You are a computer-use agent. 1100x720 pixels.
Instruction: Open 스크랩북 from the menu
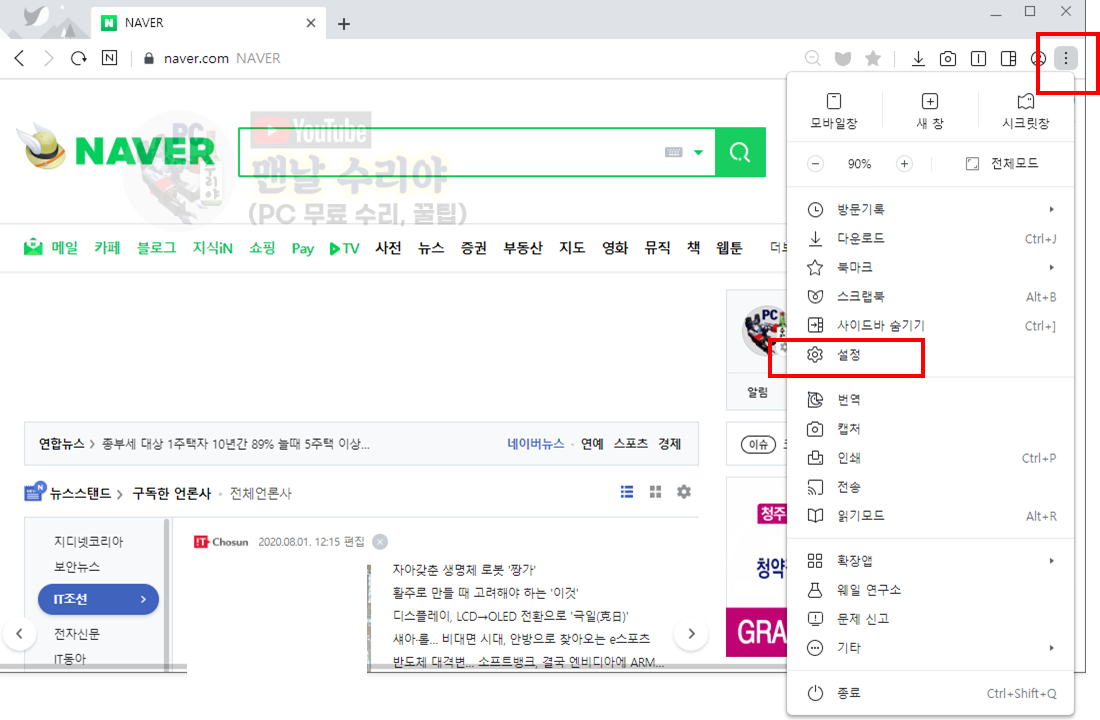pyautogui.click(x=931, y=296)
